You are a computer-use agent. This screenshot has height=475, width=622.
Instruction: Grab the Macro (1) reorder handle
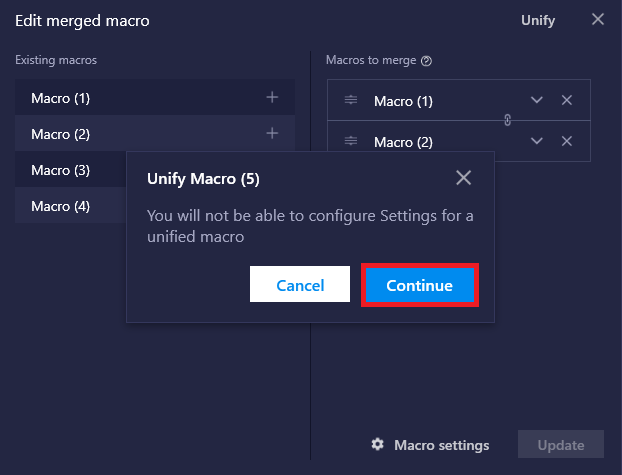(x=351, y=100)
